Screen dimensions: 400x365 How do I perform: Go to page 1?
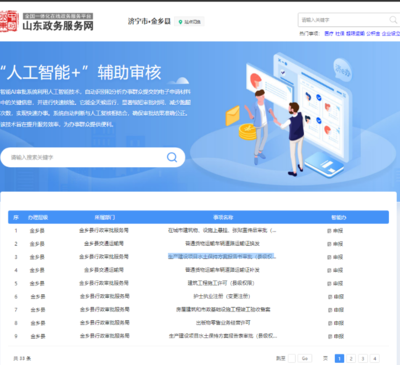coord(339,358)
